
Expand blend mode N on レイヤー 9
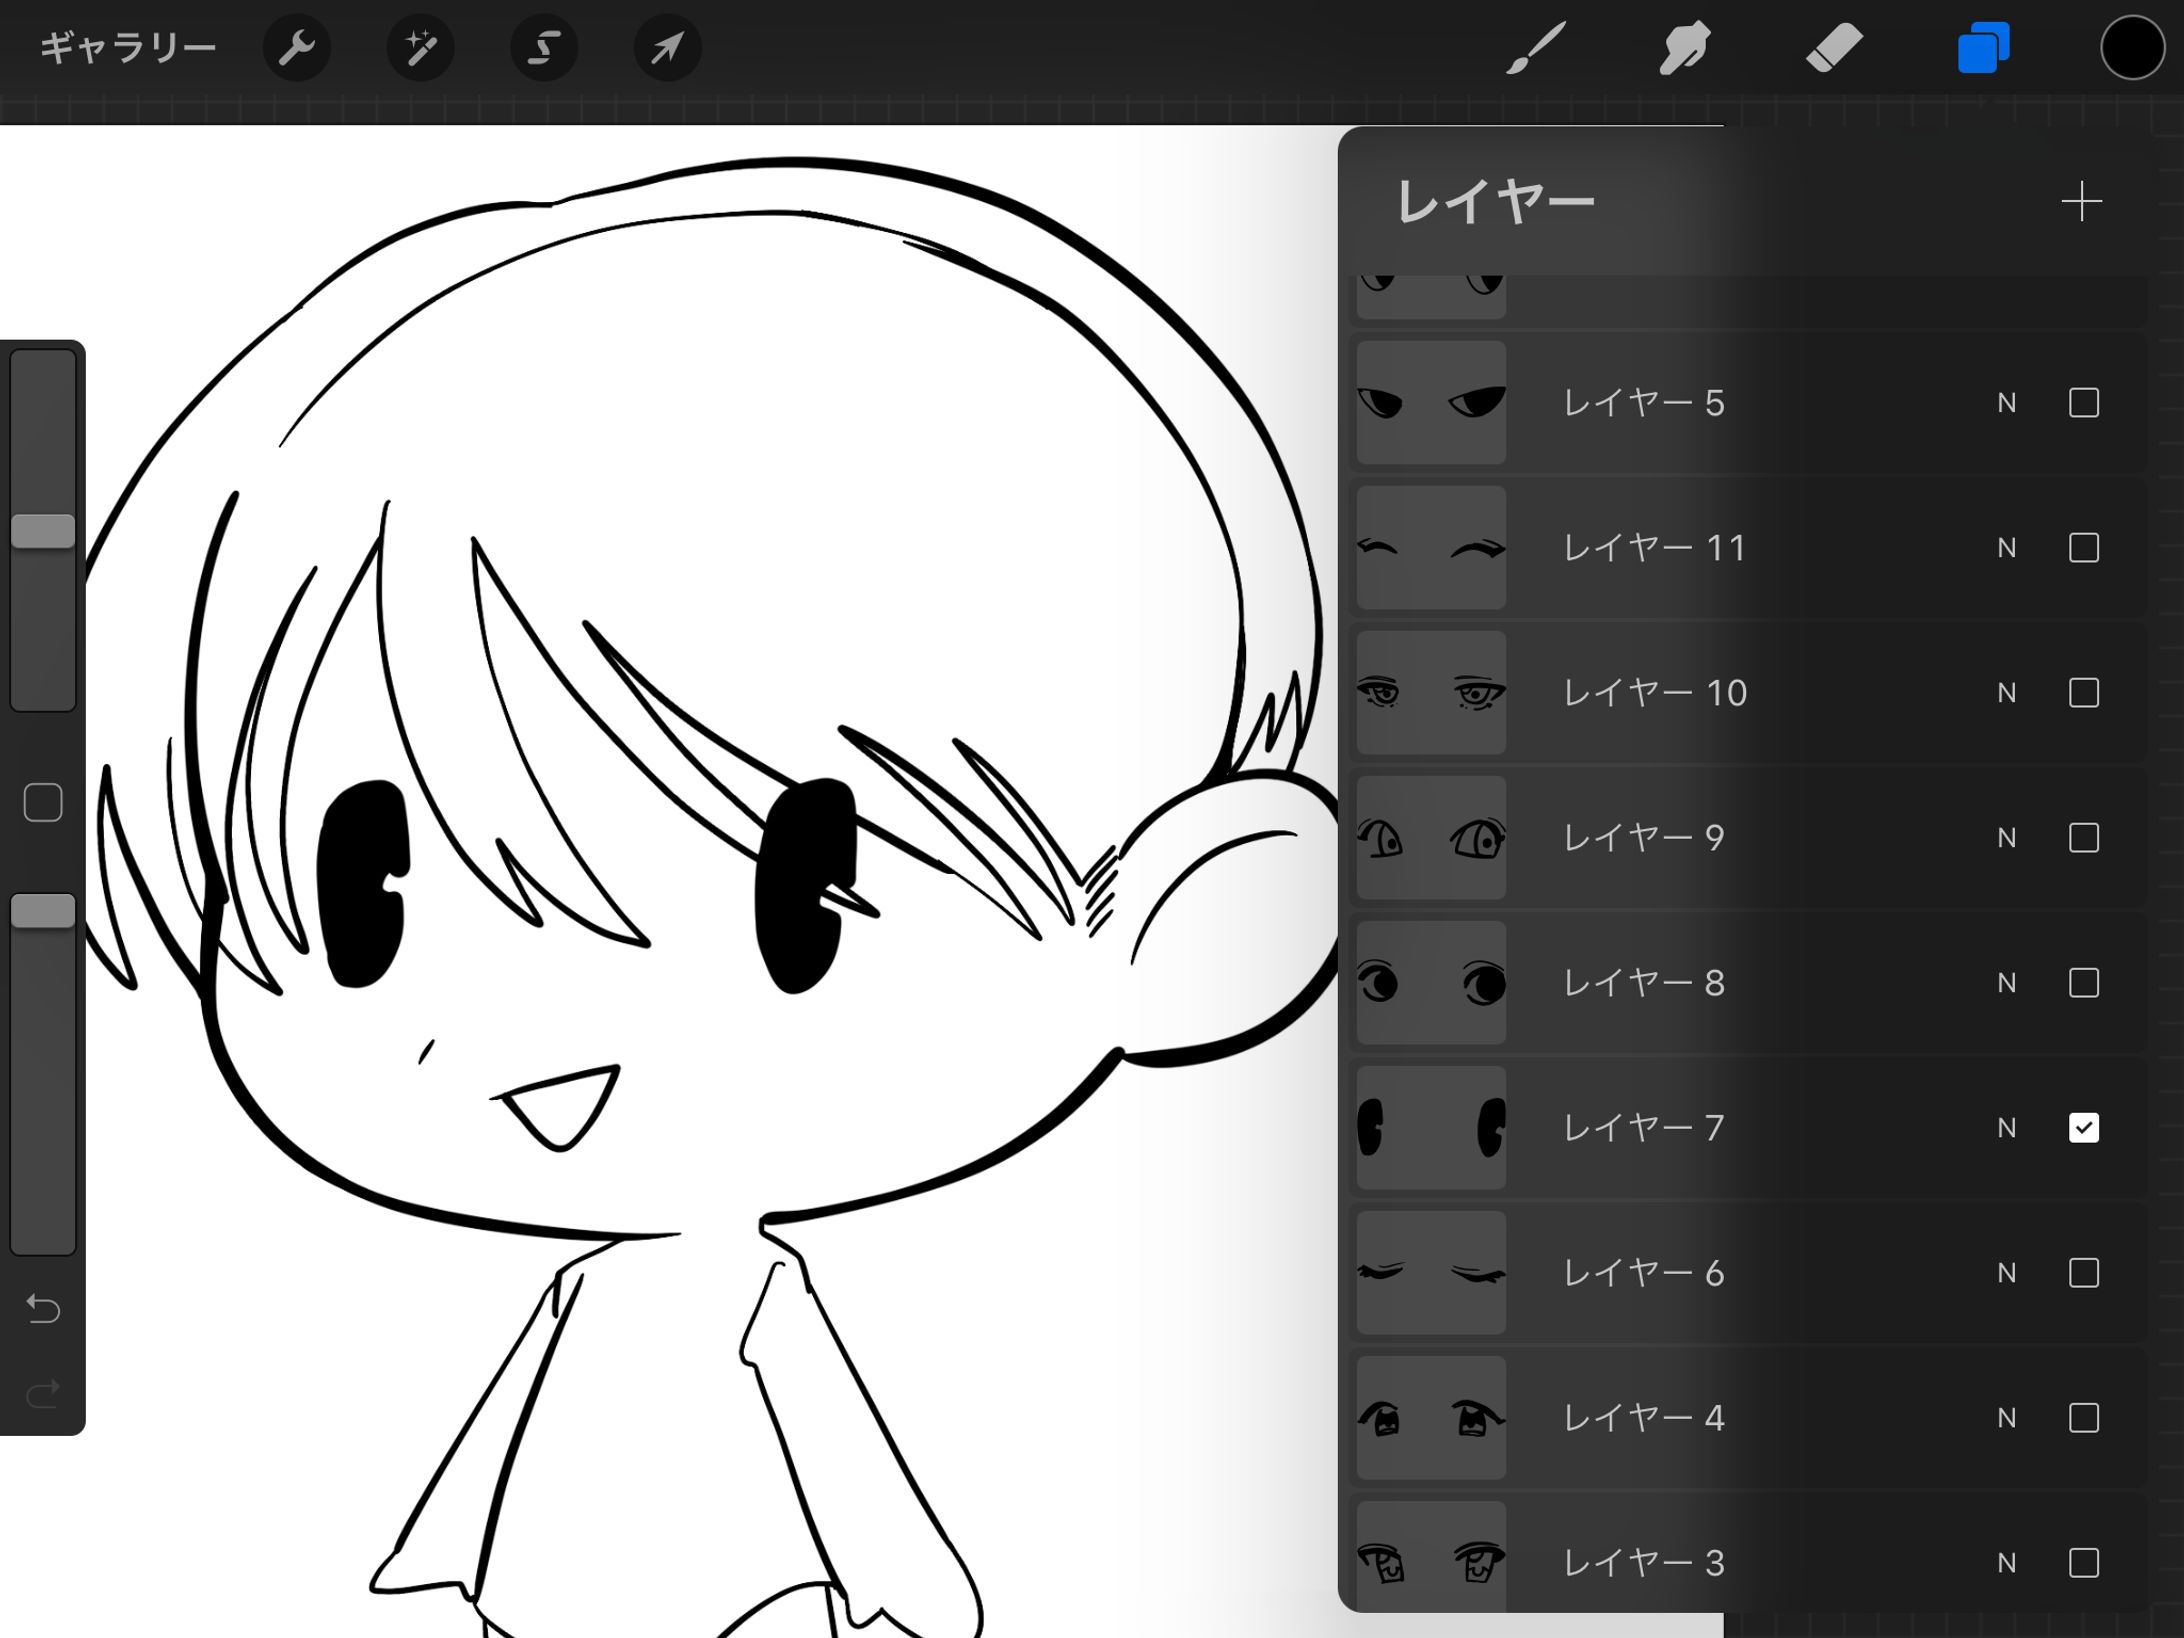pos(2006,838)
